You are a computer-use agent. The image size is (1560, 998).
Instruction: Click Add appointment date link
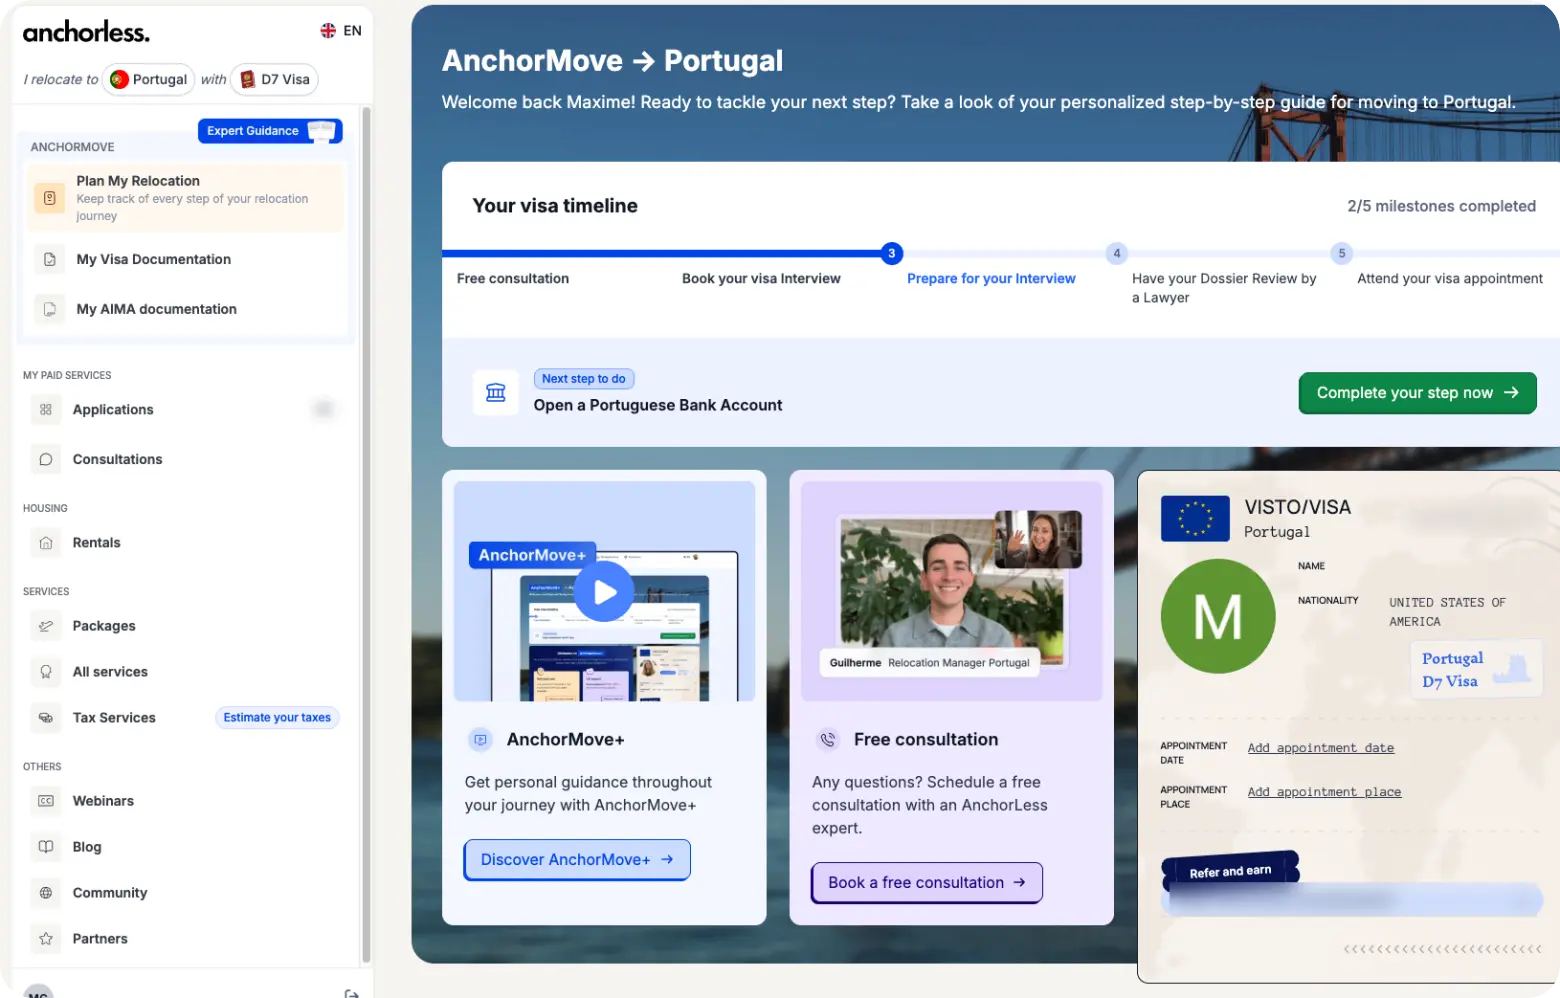(x=1320, y=748)
